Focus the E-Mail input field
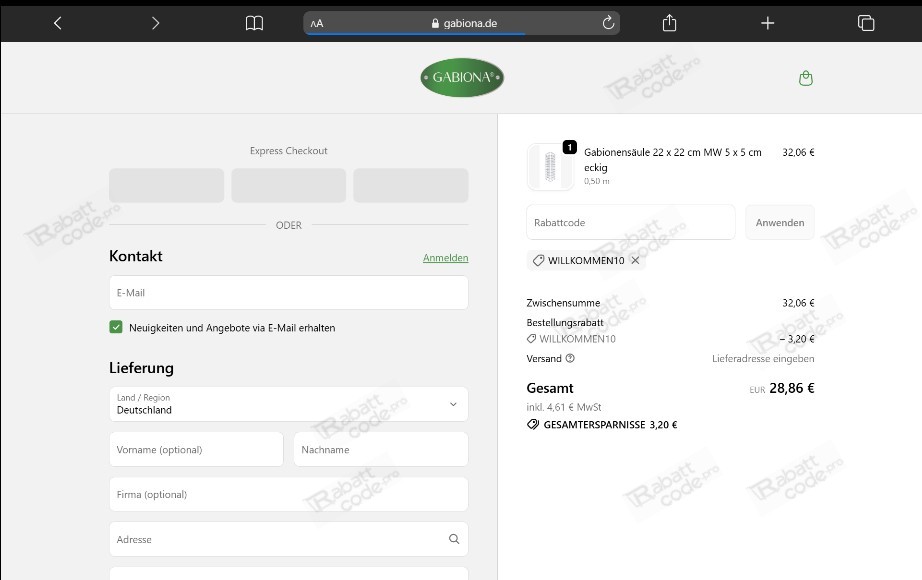Screen dimensions: 922x580 (289, 292)
